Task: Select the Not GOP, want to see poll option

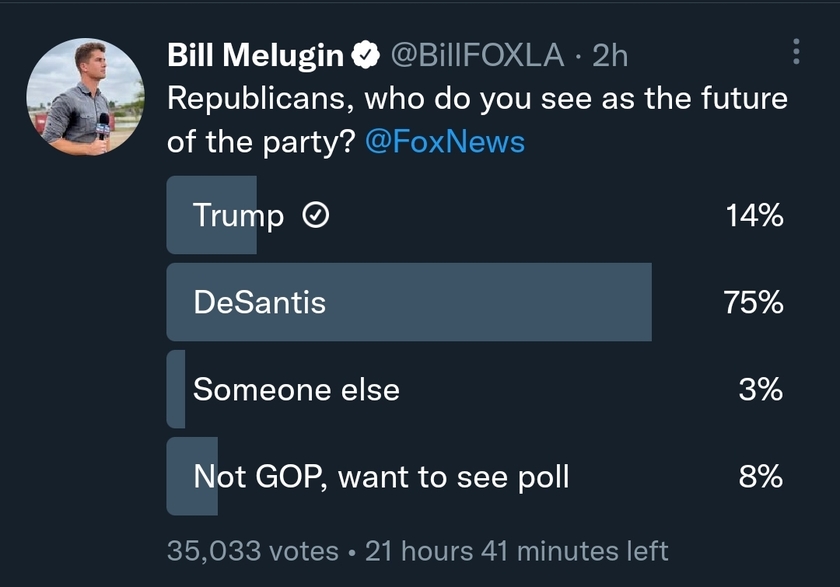Action: coord(475,476)
